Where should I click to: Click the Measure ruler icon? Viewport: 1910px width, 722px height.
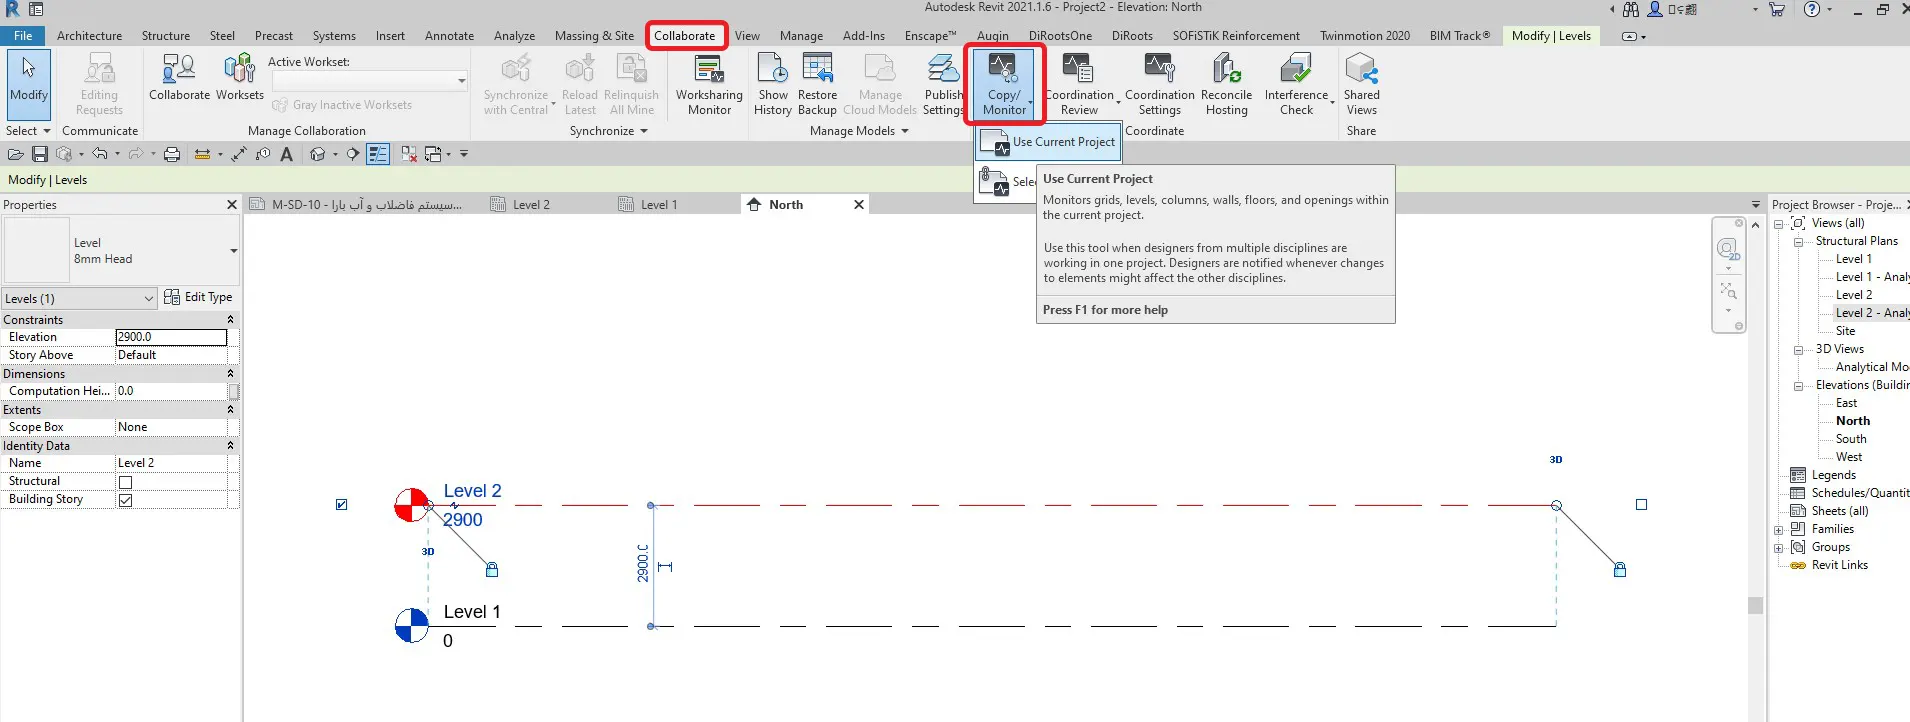point(203,154)
